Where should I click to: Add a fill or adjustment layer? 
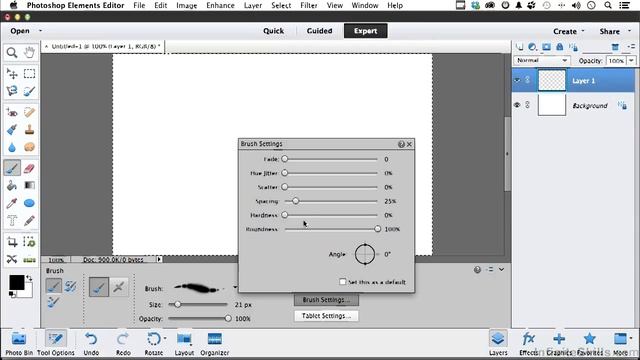(x=532, y=47)
